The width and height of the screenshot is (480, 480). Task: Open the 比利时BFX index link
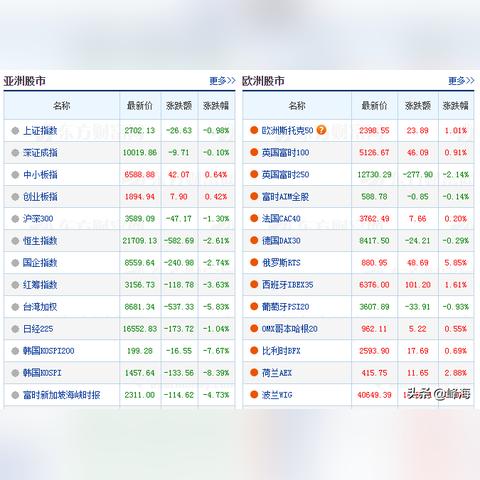point(281,351)
